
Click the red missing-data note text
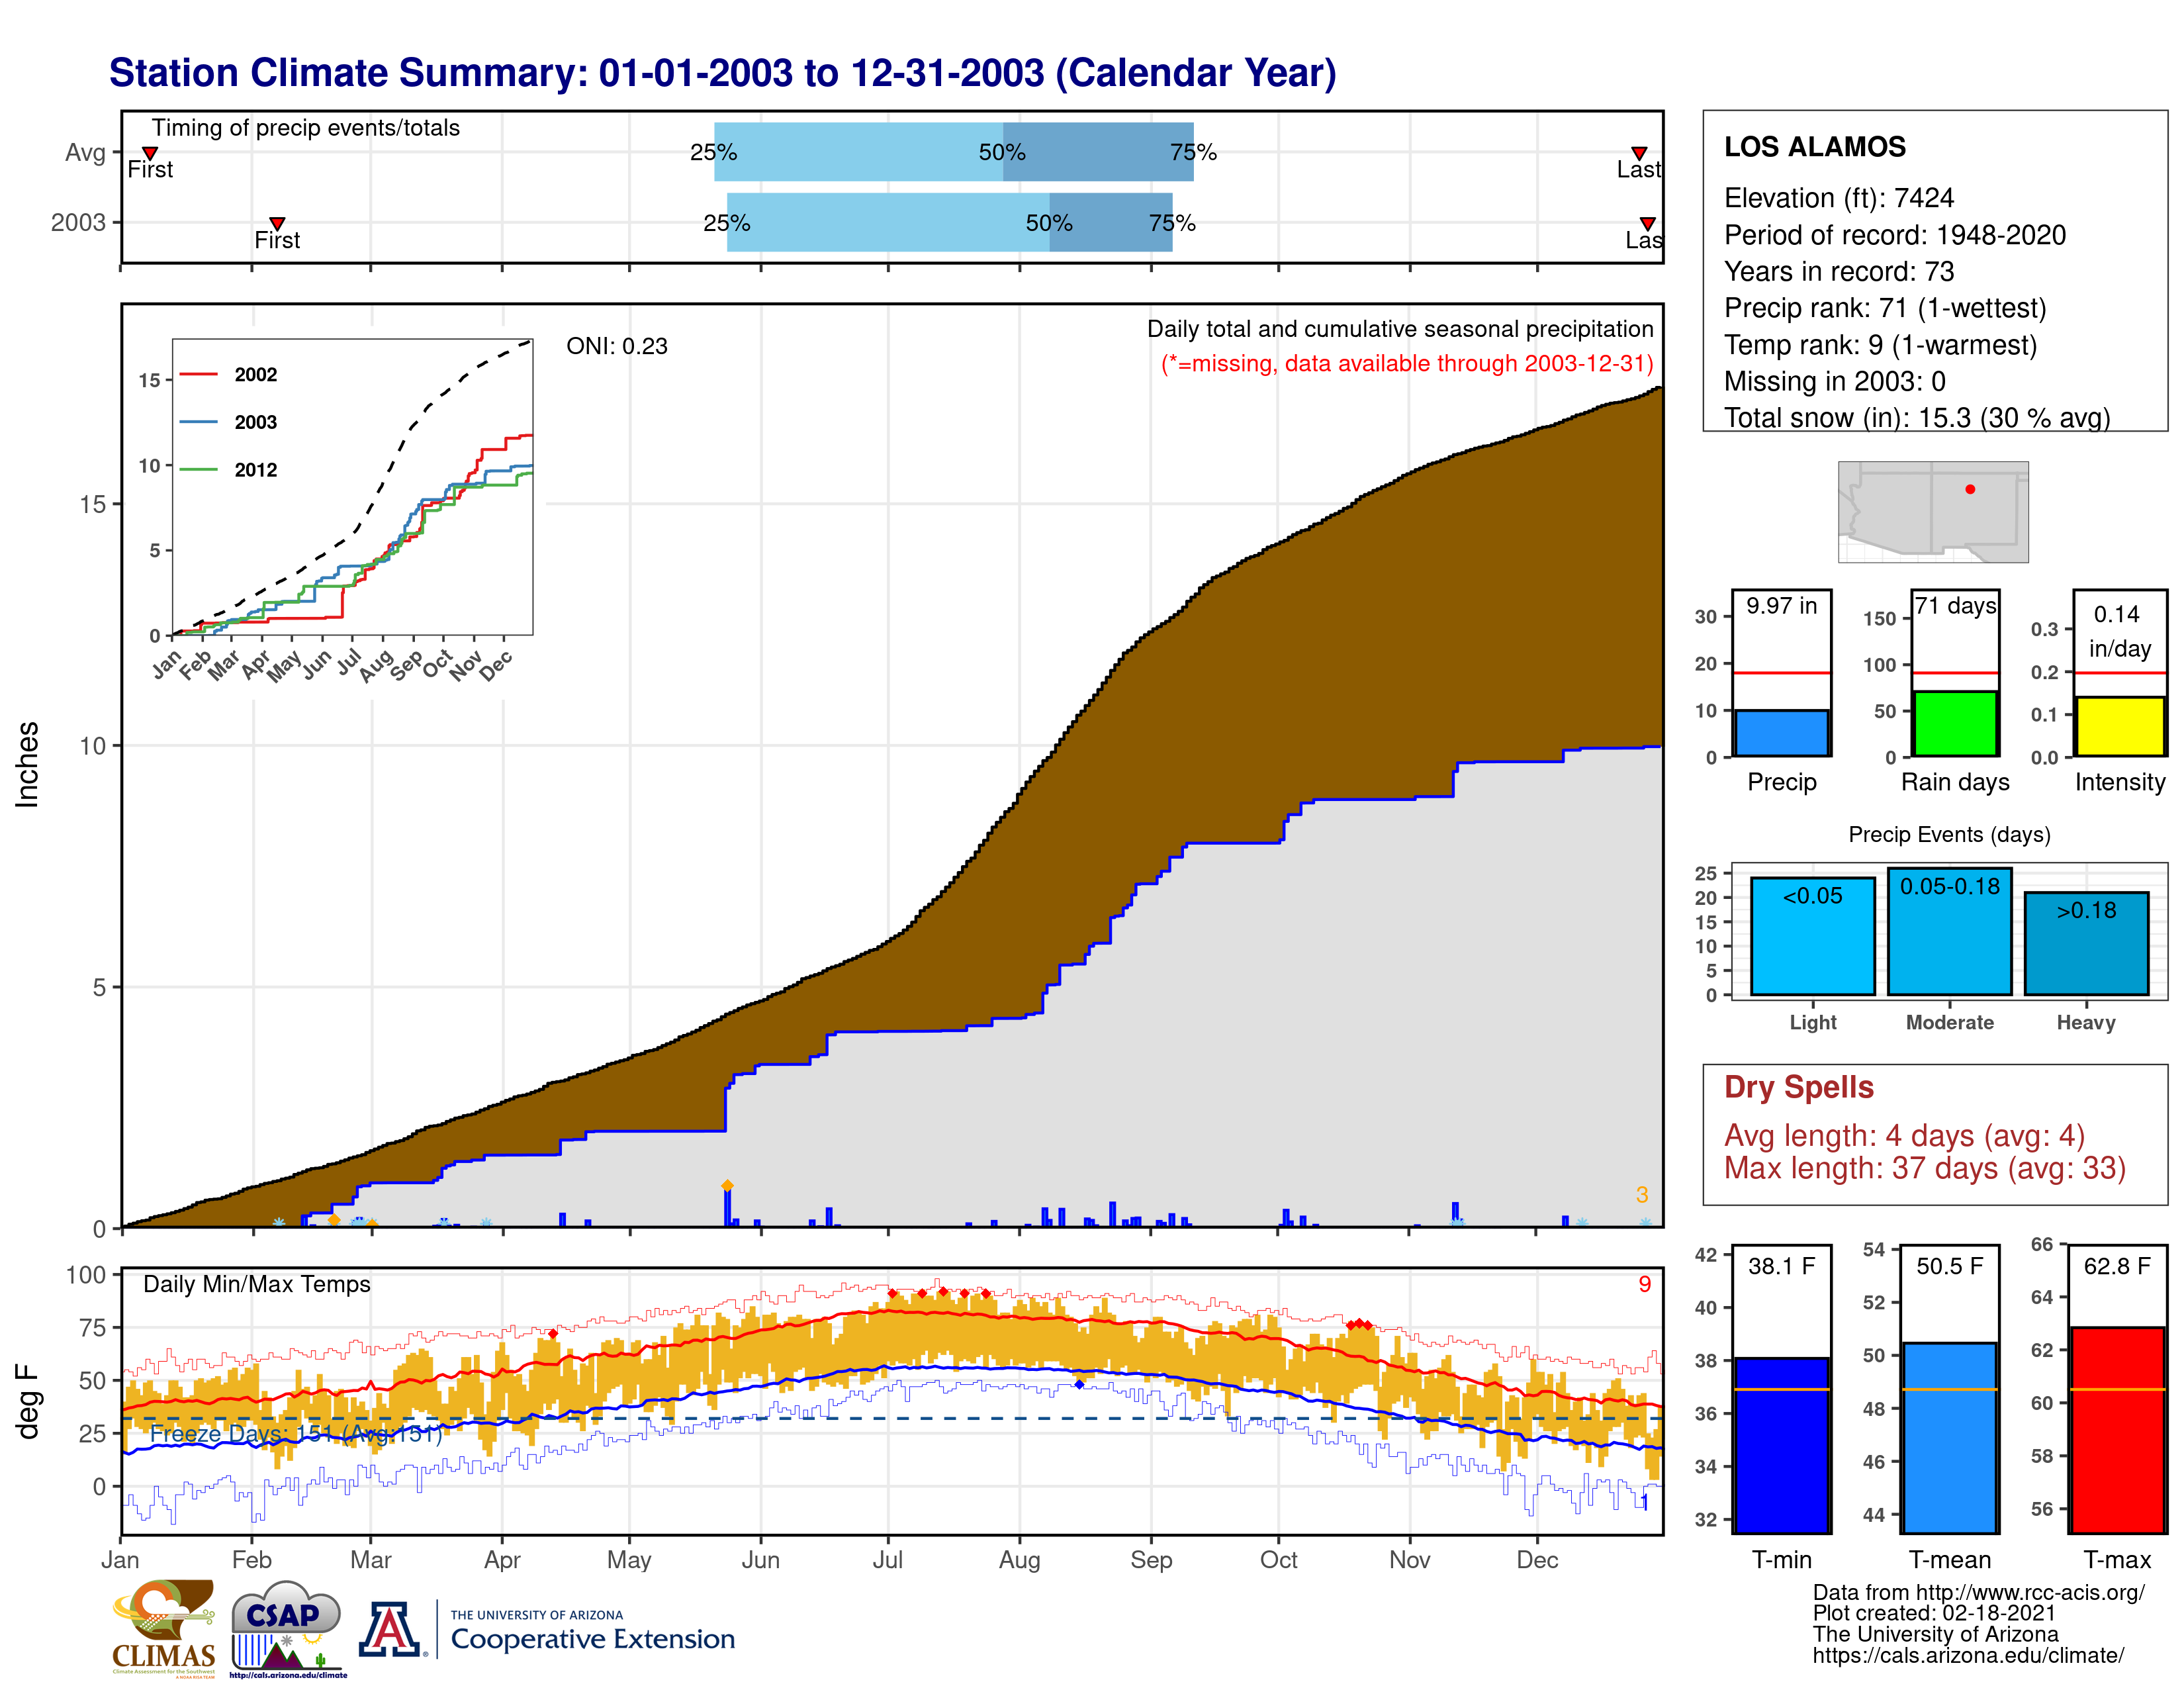(1407, 363)
